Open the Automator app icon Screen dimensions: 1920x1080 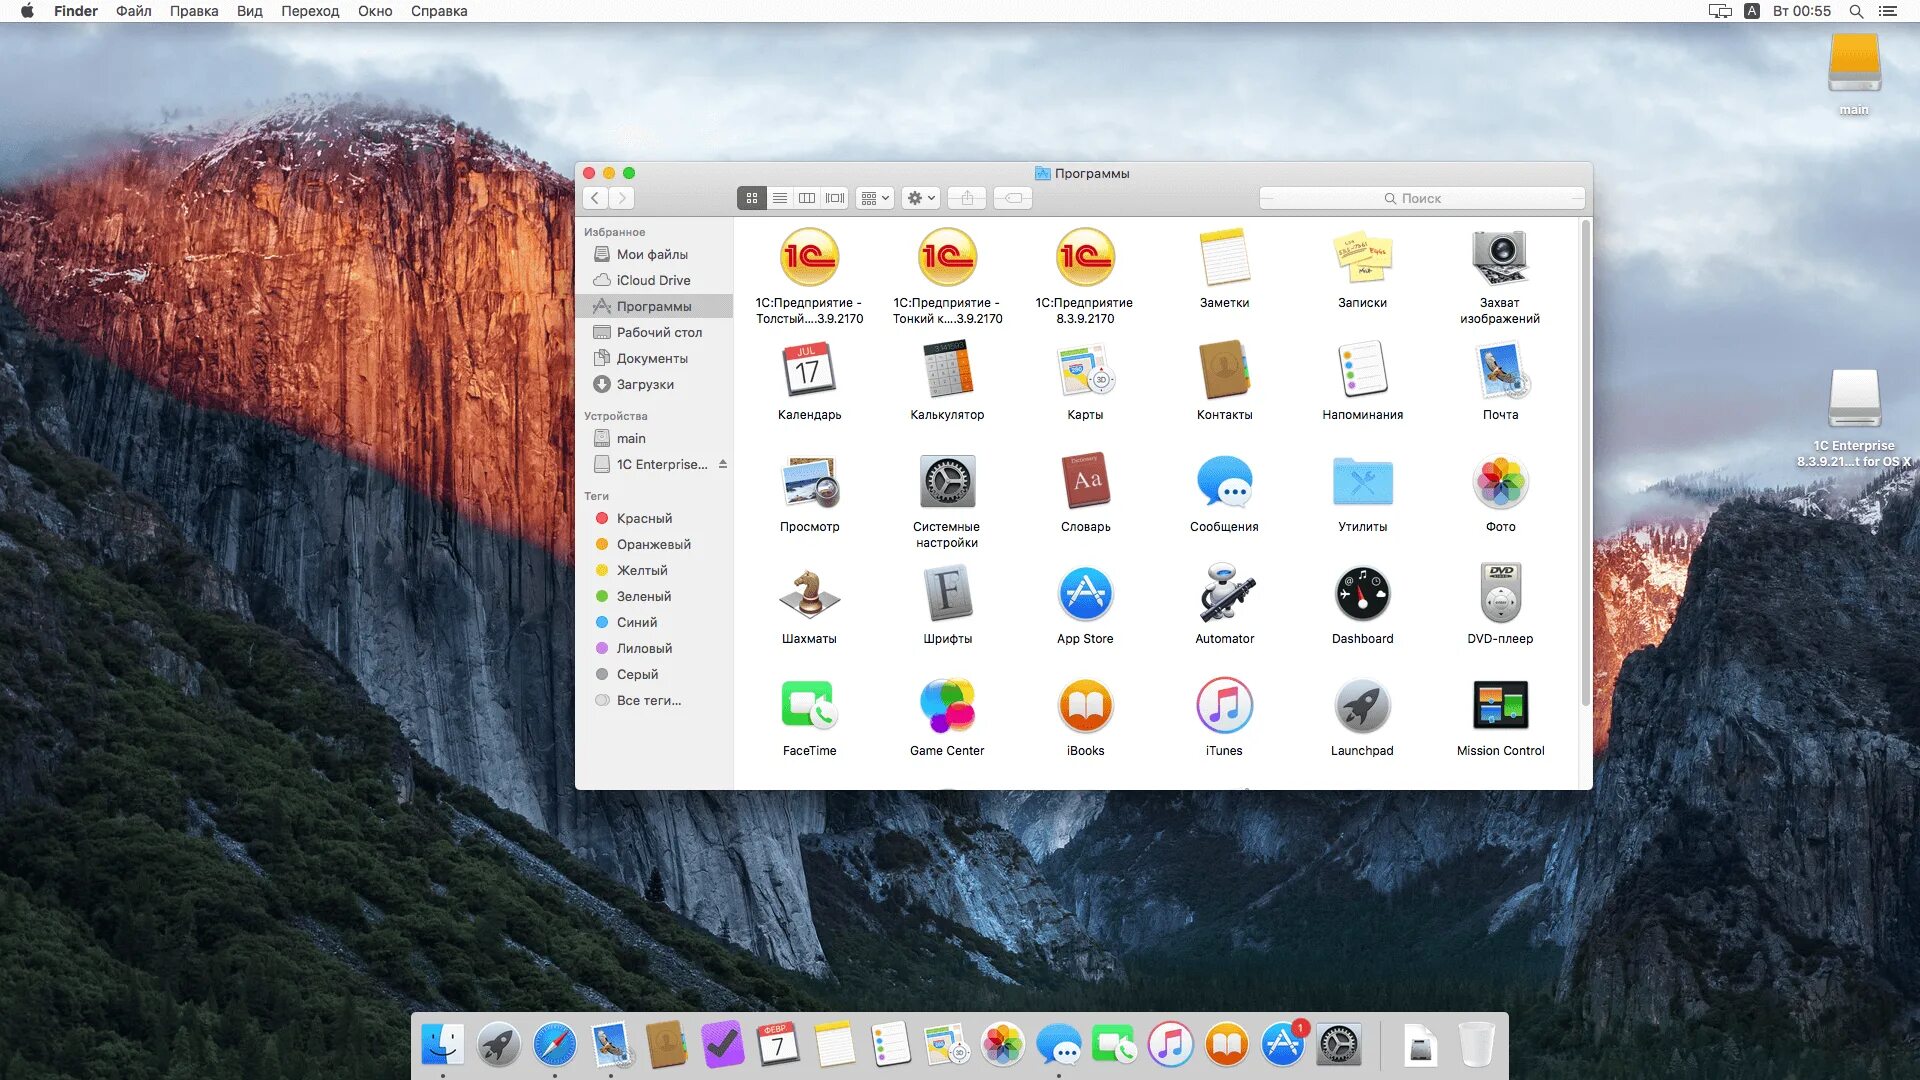pos(1224,595)
